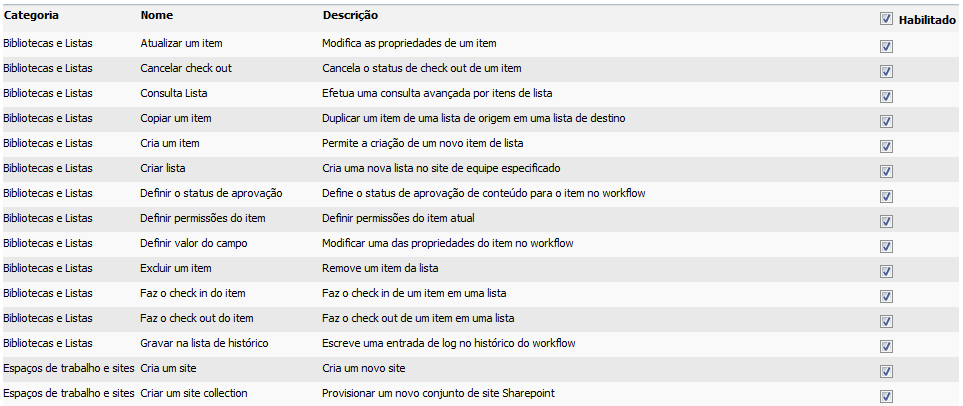This screenshot has height=406, width=963.
Task: Disable Faz o check in do item
Action: click(886, 296)
